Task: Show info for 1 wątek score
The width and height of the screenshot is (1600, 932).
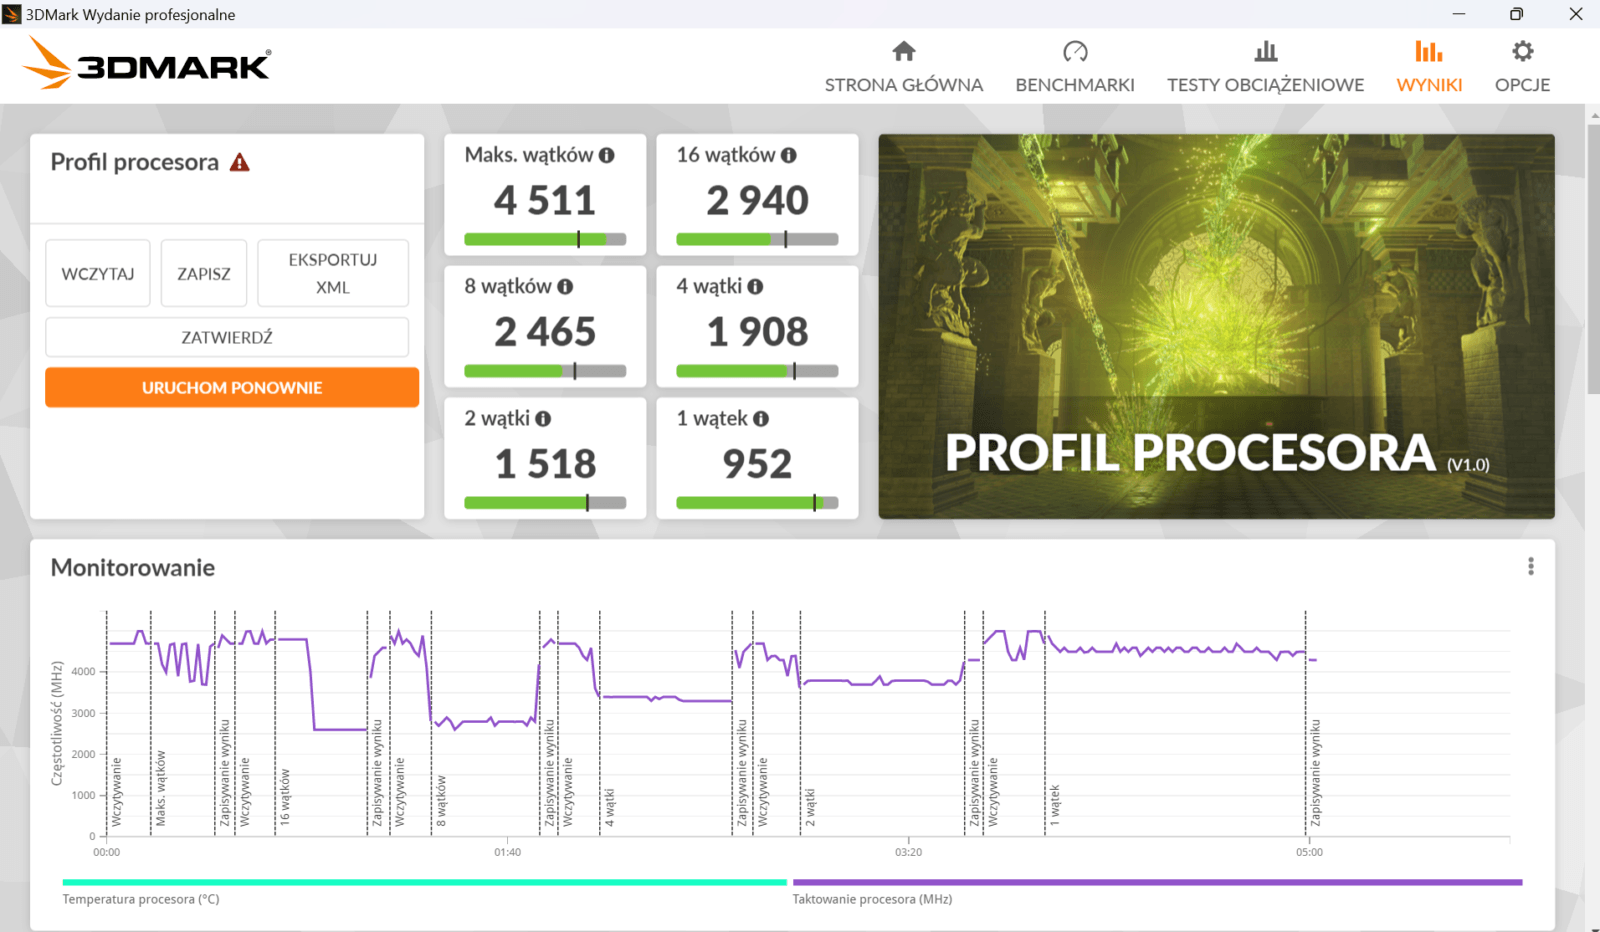Action: (761, 419)
